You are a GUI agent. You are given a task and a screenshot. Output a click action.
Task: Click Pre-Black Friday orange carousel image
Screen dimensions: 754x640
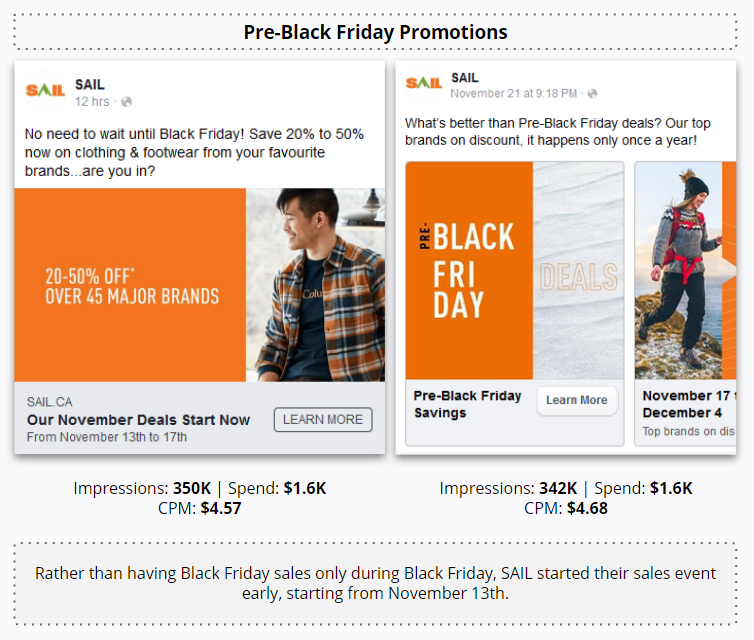469,270
